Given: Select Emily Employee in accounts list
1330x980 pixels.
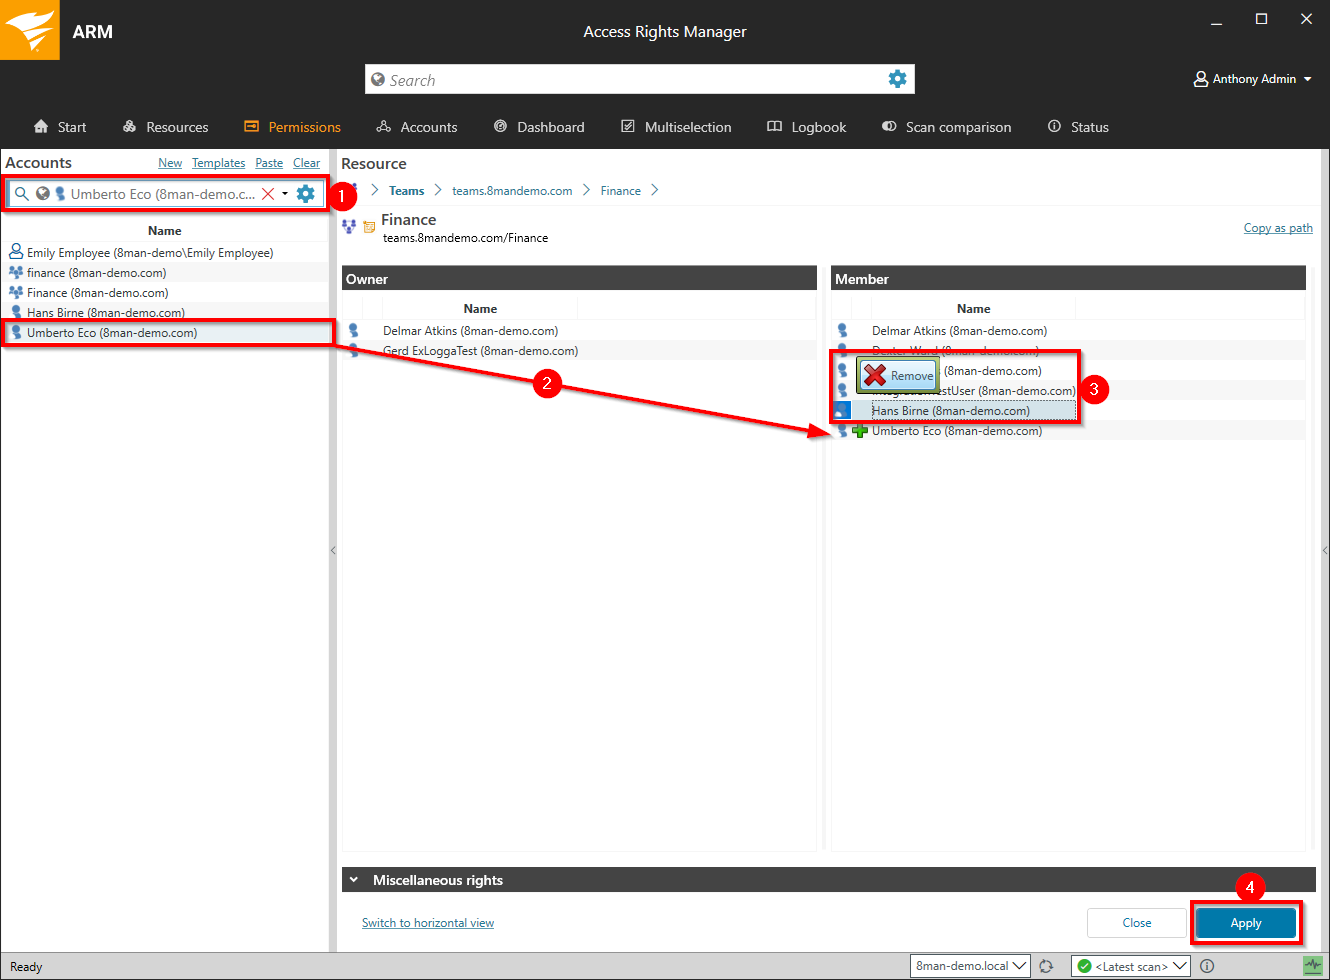Looking at the screenshot, I should click(149, 253).
